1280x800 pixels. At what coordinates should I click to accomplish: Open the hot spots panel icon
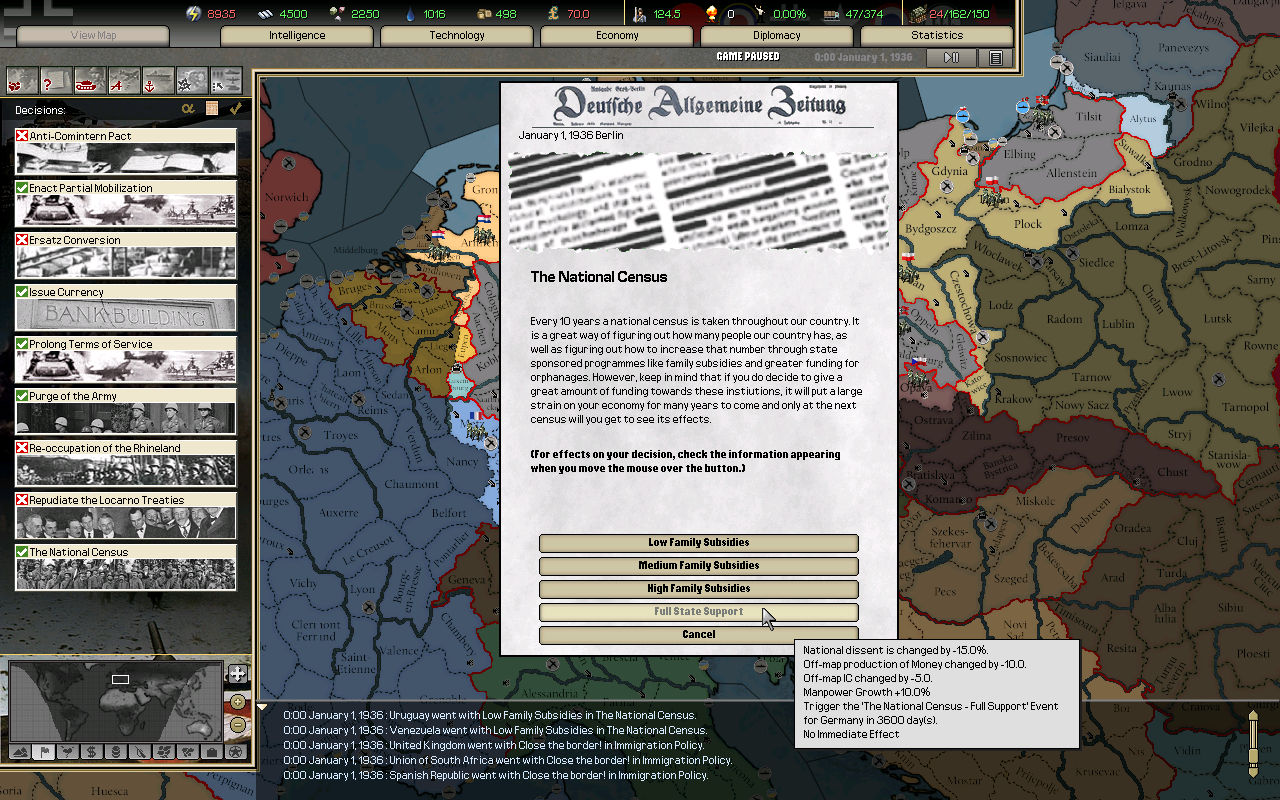coord(22,80)
